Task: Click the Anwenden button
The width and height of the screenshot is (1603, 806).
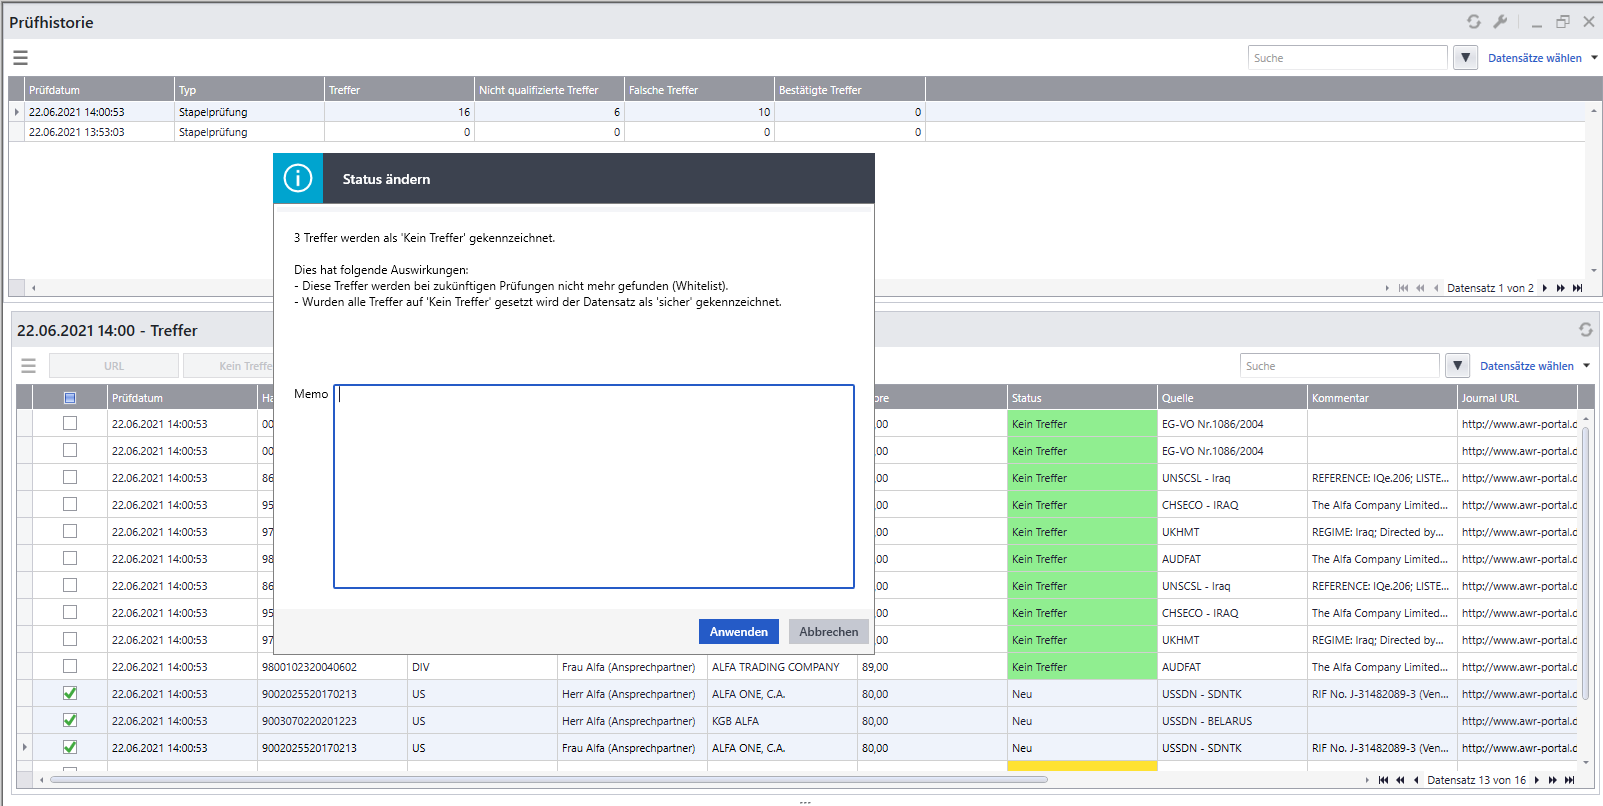Action: [738, 632]
